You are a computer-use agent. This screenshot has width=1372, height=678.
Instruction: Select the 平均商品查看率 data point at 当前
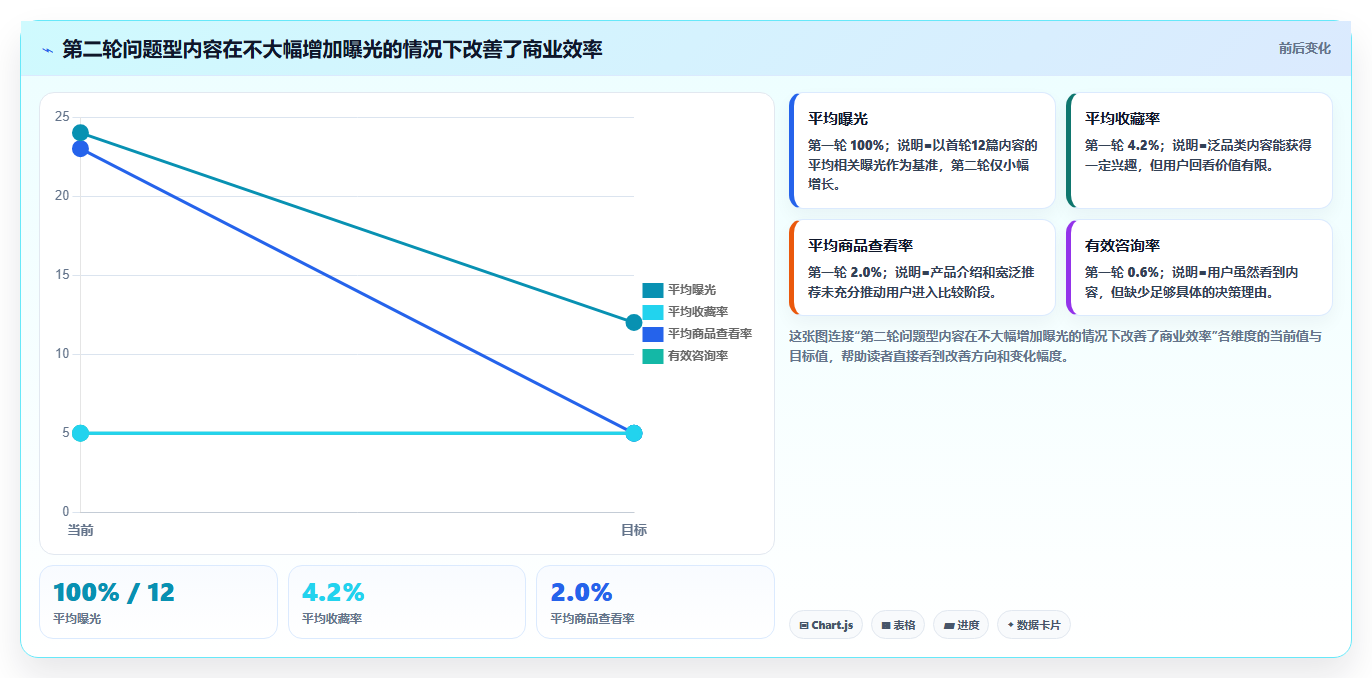80,149
